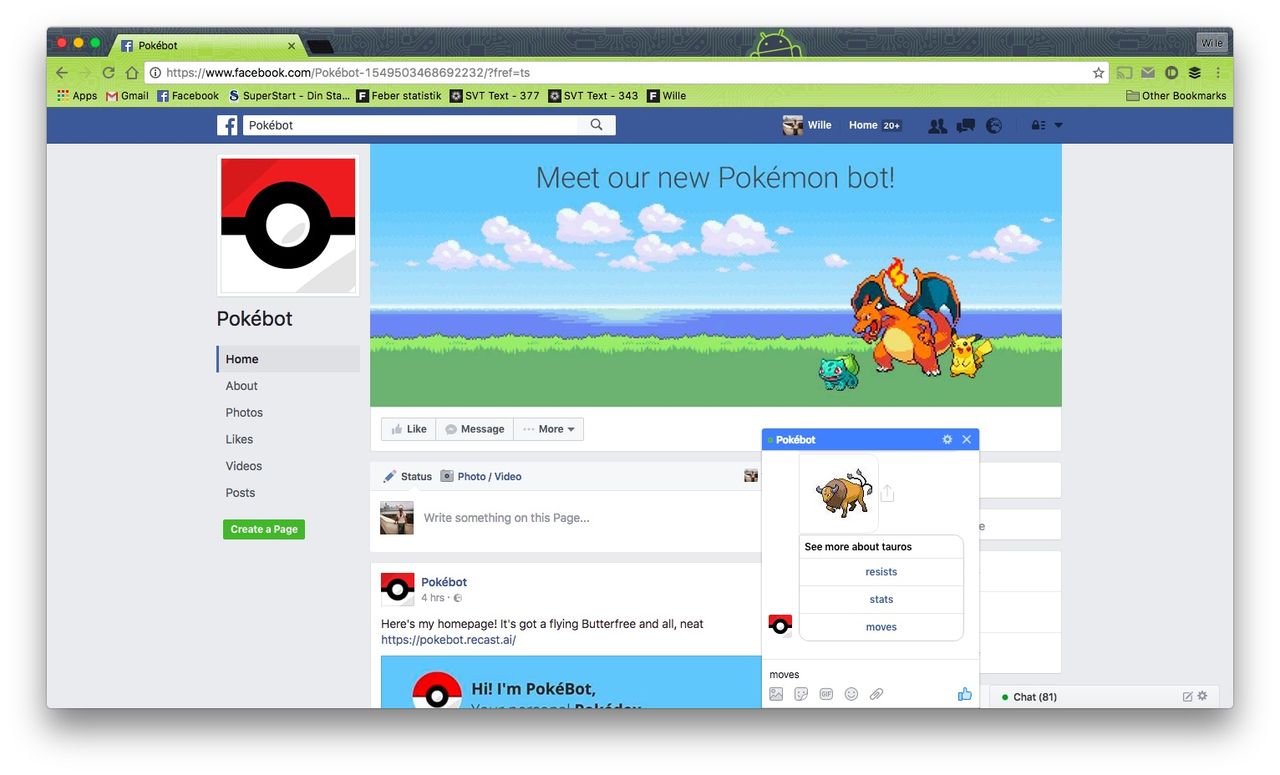Click the mail envelope extension icon

coord(1148,73)
